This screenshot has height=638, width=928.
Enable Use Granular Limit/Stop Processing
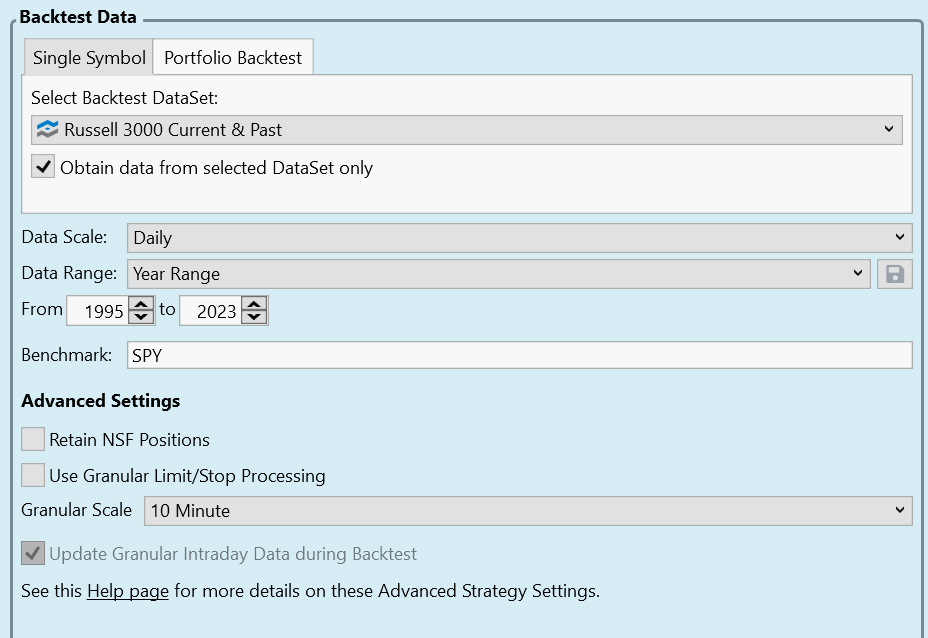click(33, 475)
